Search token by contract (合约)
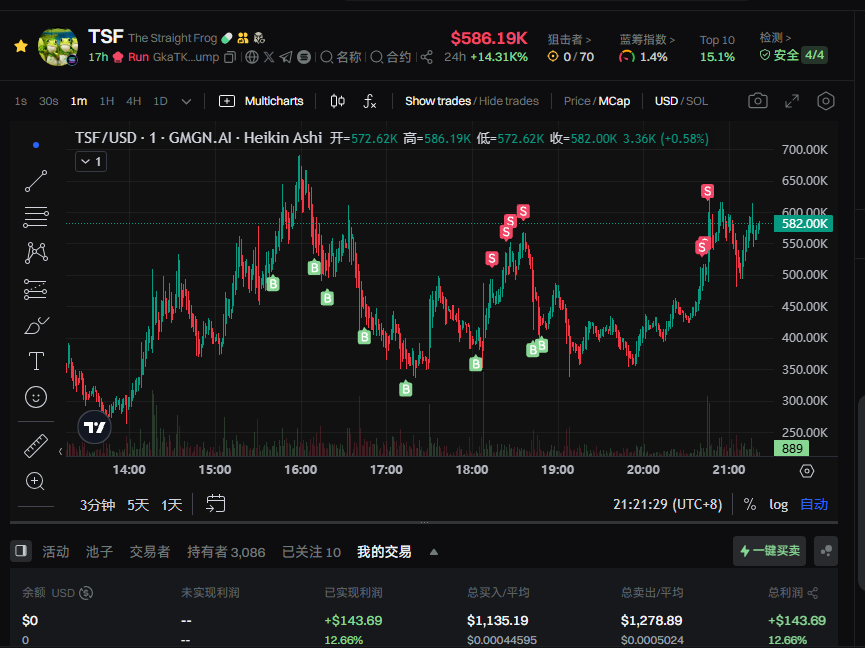The width and height of the screenshot is (865, 648). tap(391, 57)
